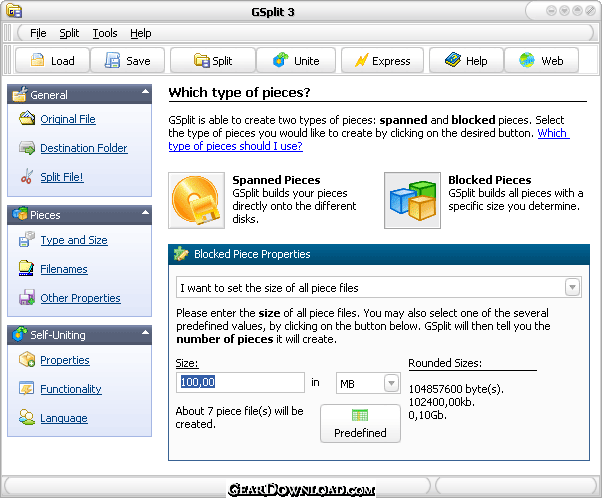
Task: Collapse the General panel
Action: tap(145, 92)
